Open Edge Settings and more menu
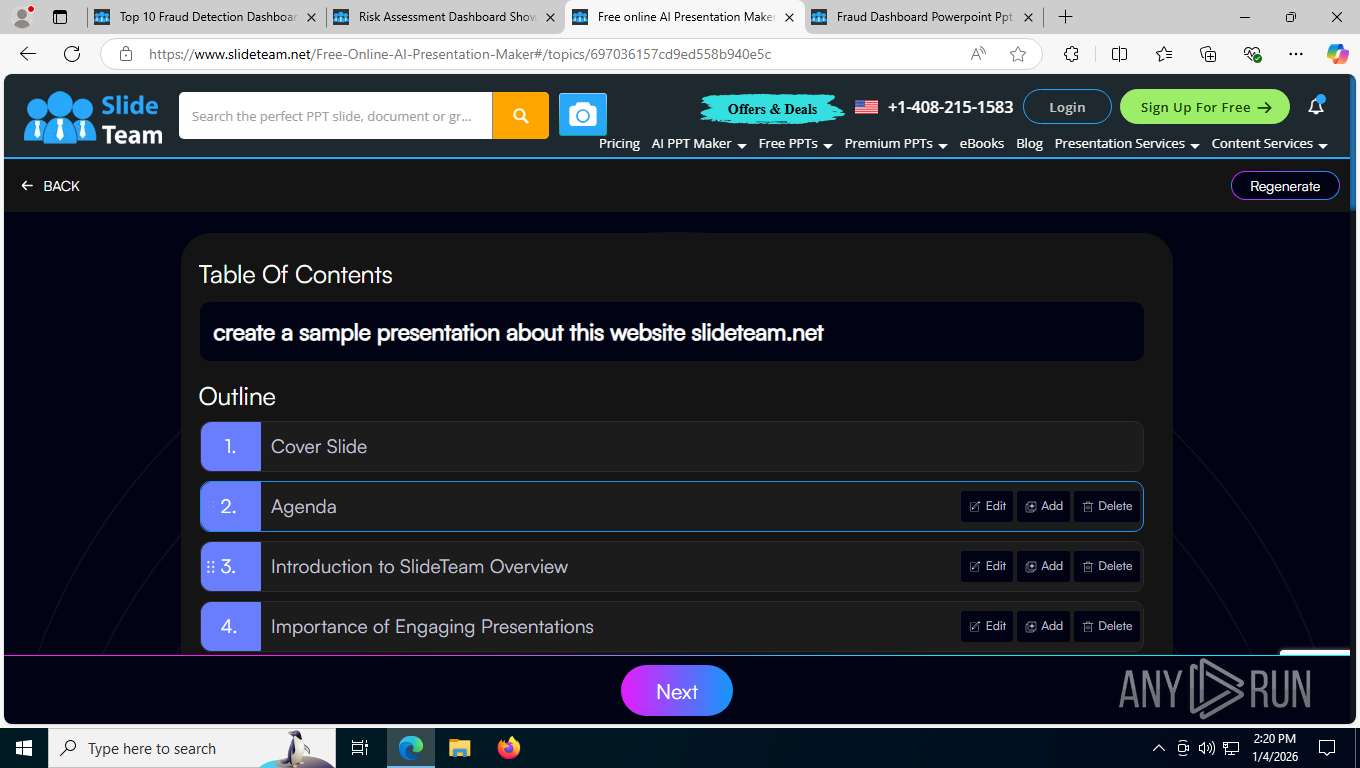Viewport: 1360px width, 768px height. tap(1296, 54)
